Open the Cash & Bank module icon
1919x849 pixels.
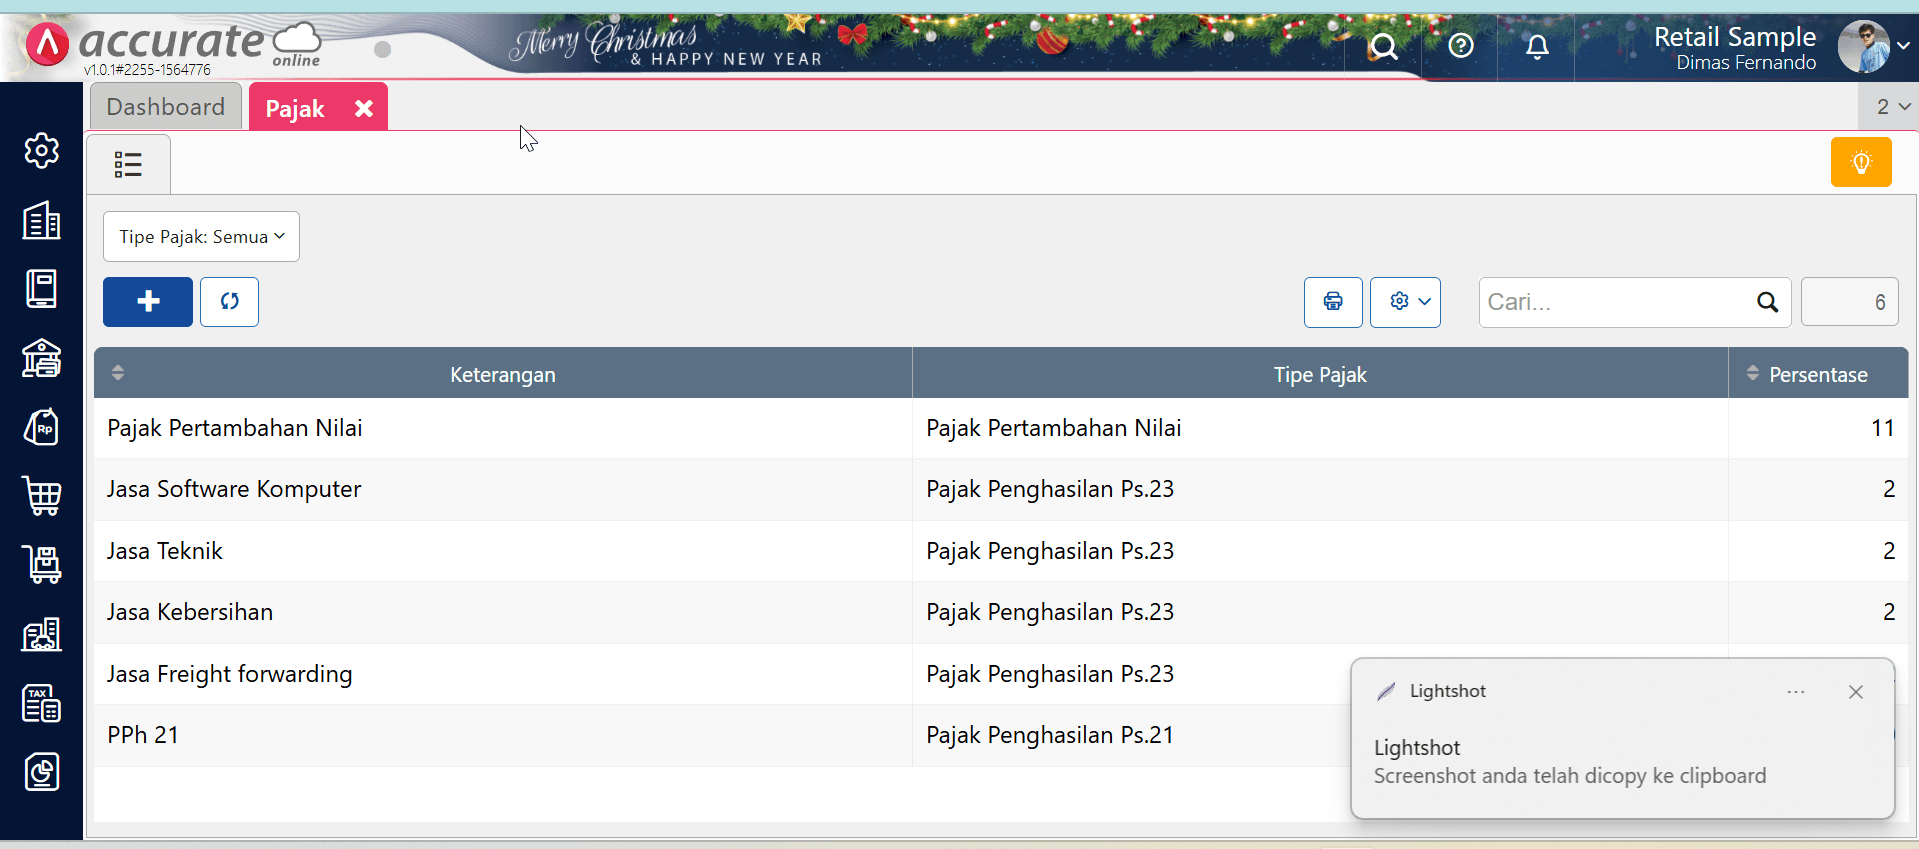click(41, 358)
